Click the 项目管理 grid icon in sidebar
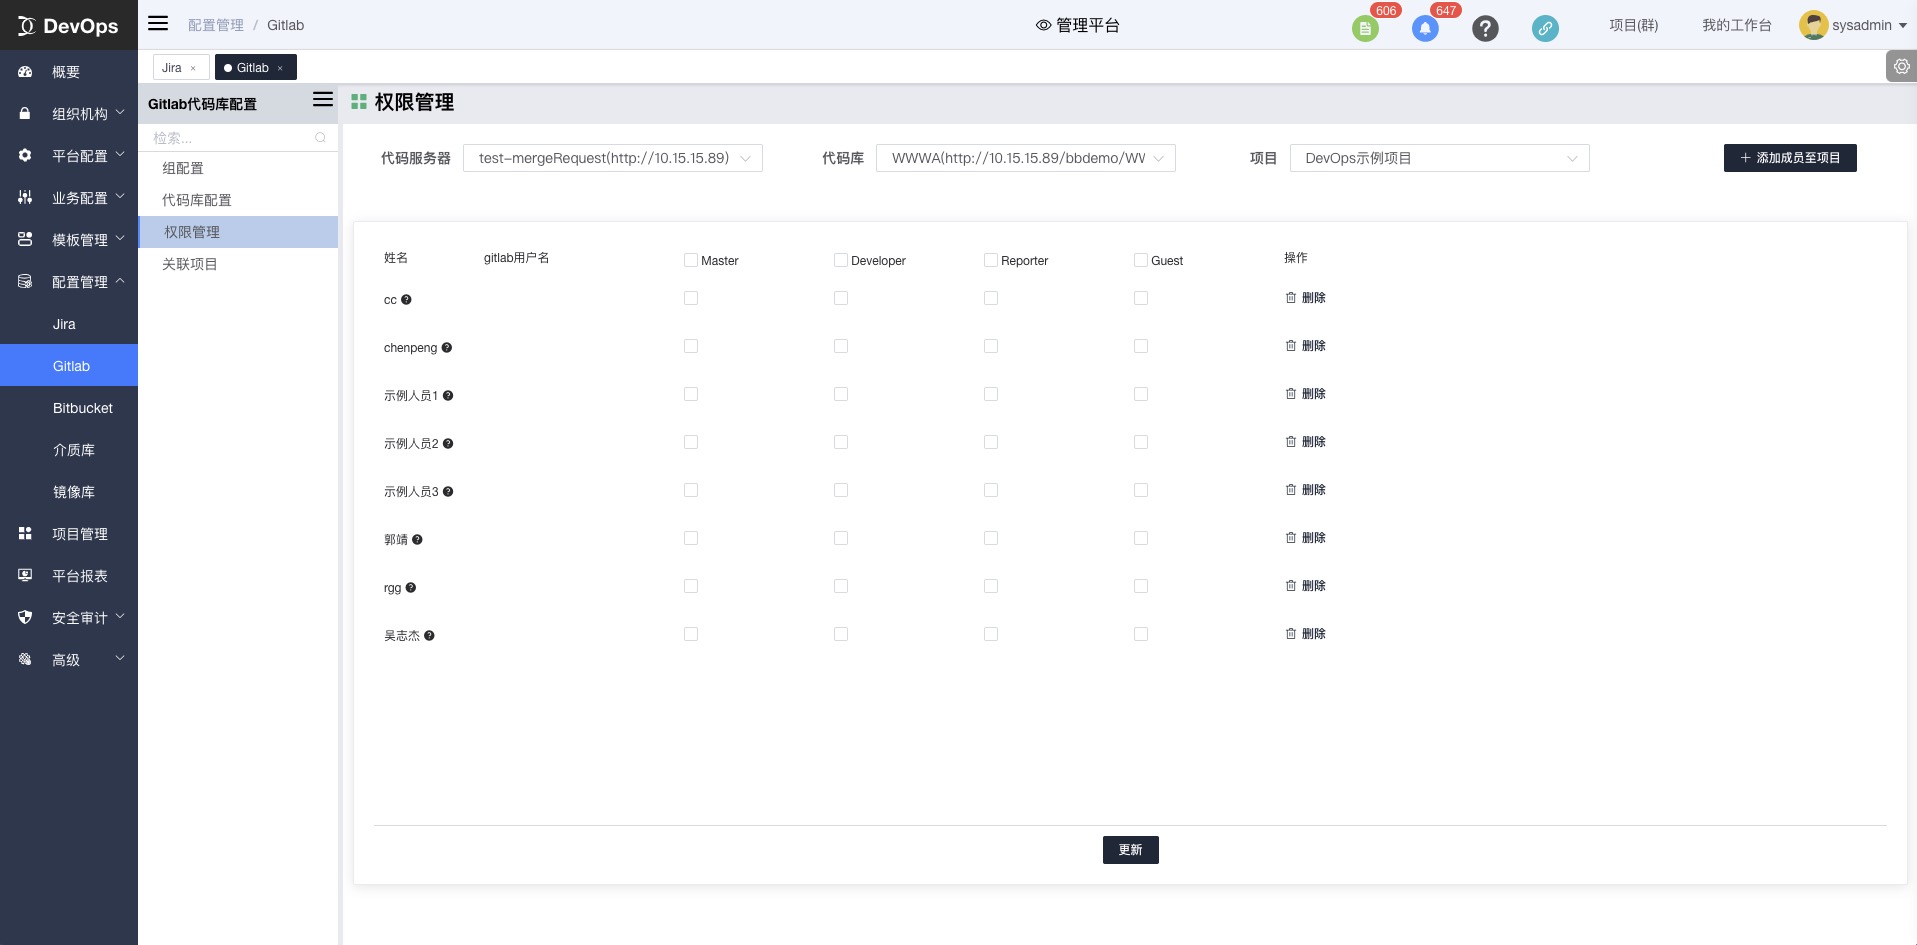1917x945 pixels. 25,534
